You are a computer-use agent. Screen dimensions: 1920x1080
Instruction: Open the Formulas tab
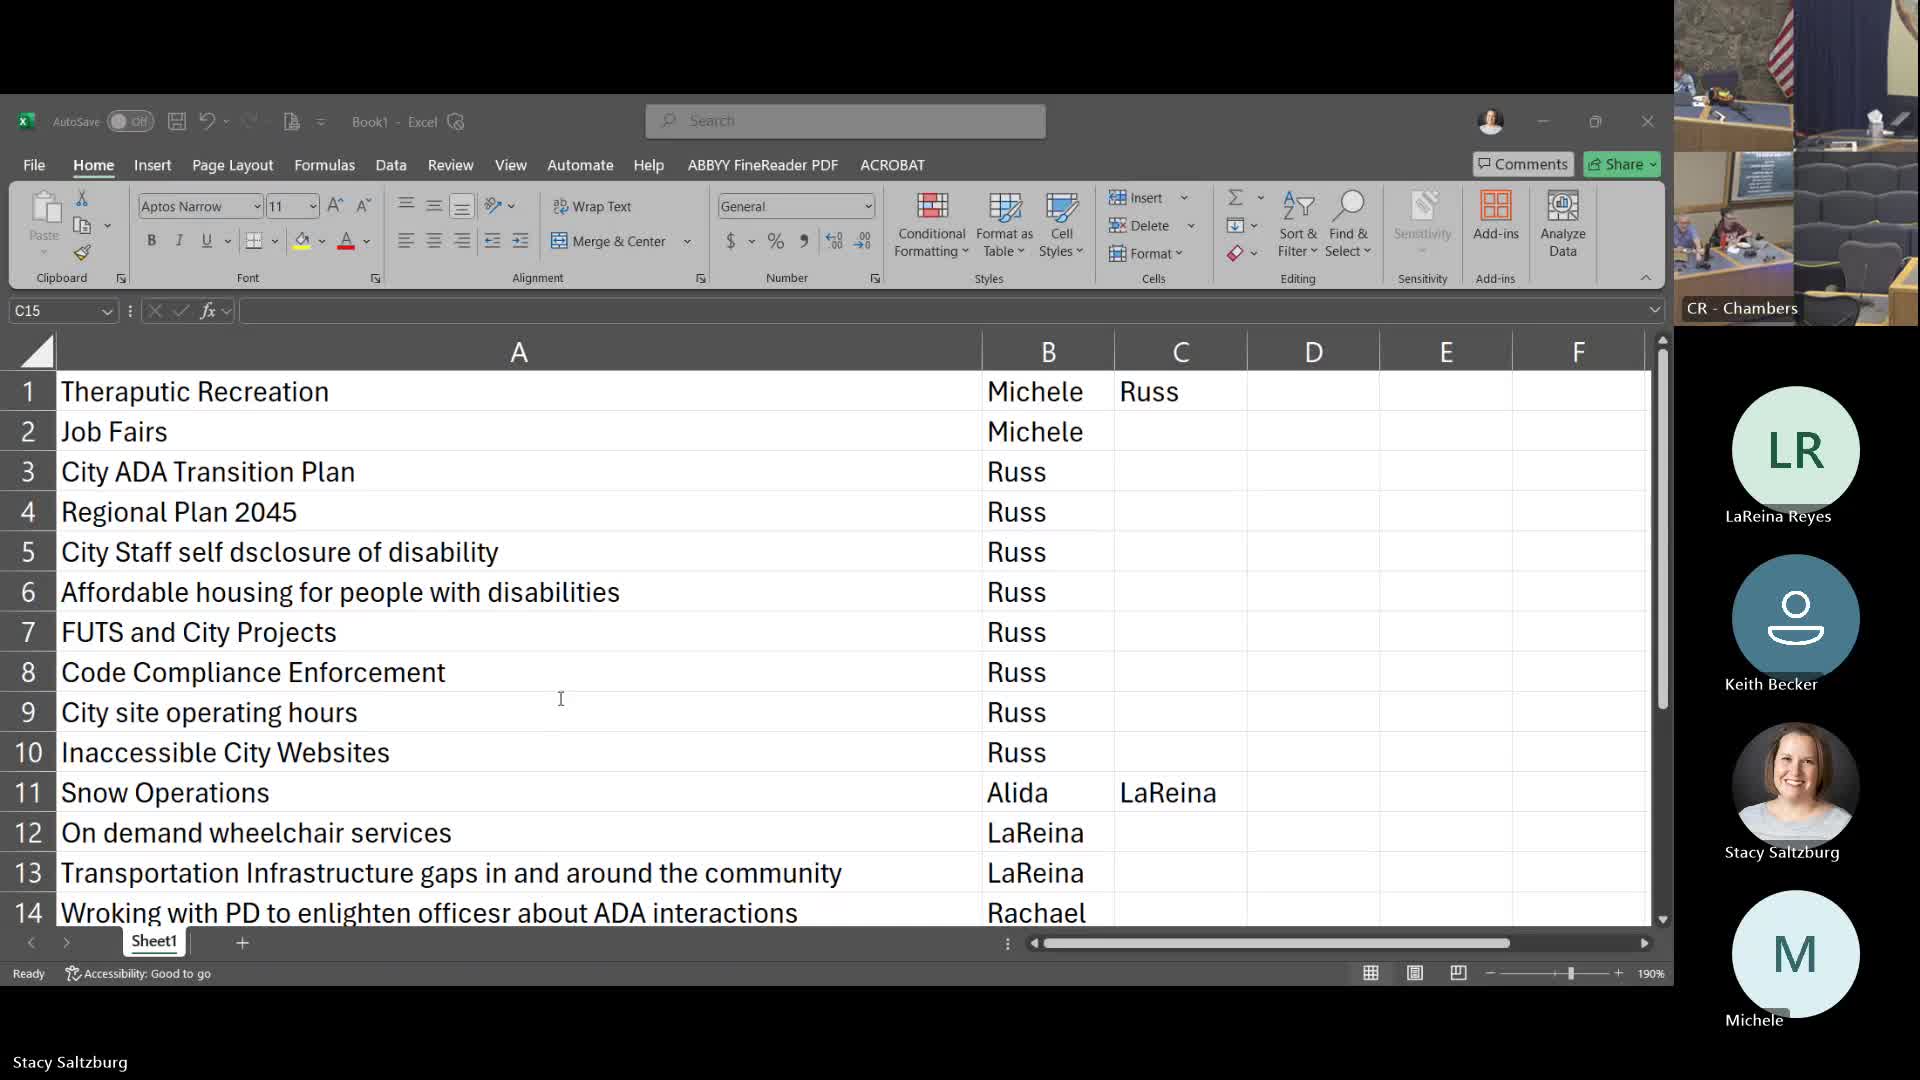point(324,165)
